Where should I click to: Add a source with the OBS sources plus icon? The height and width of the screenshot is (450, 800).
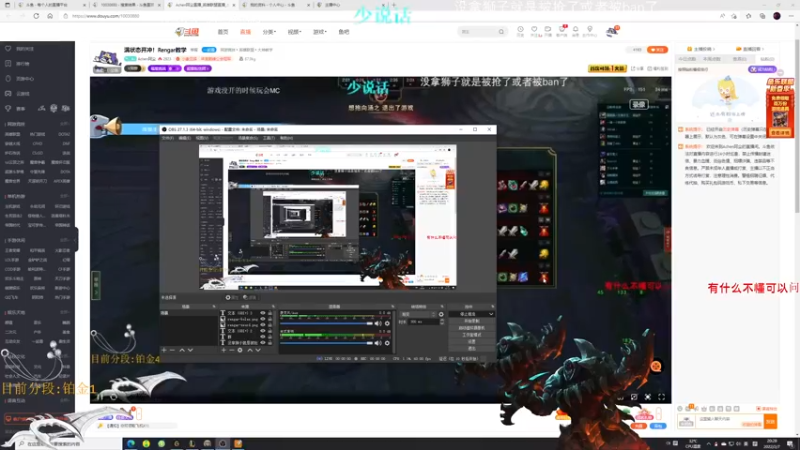pos(223,350)
